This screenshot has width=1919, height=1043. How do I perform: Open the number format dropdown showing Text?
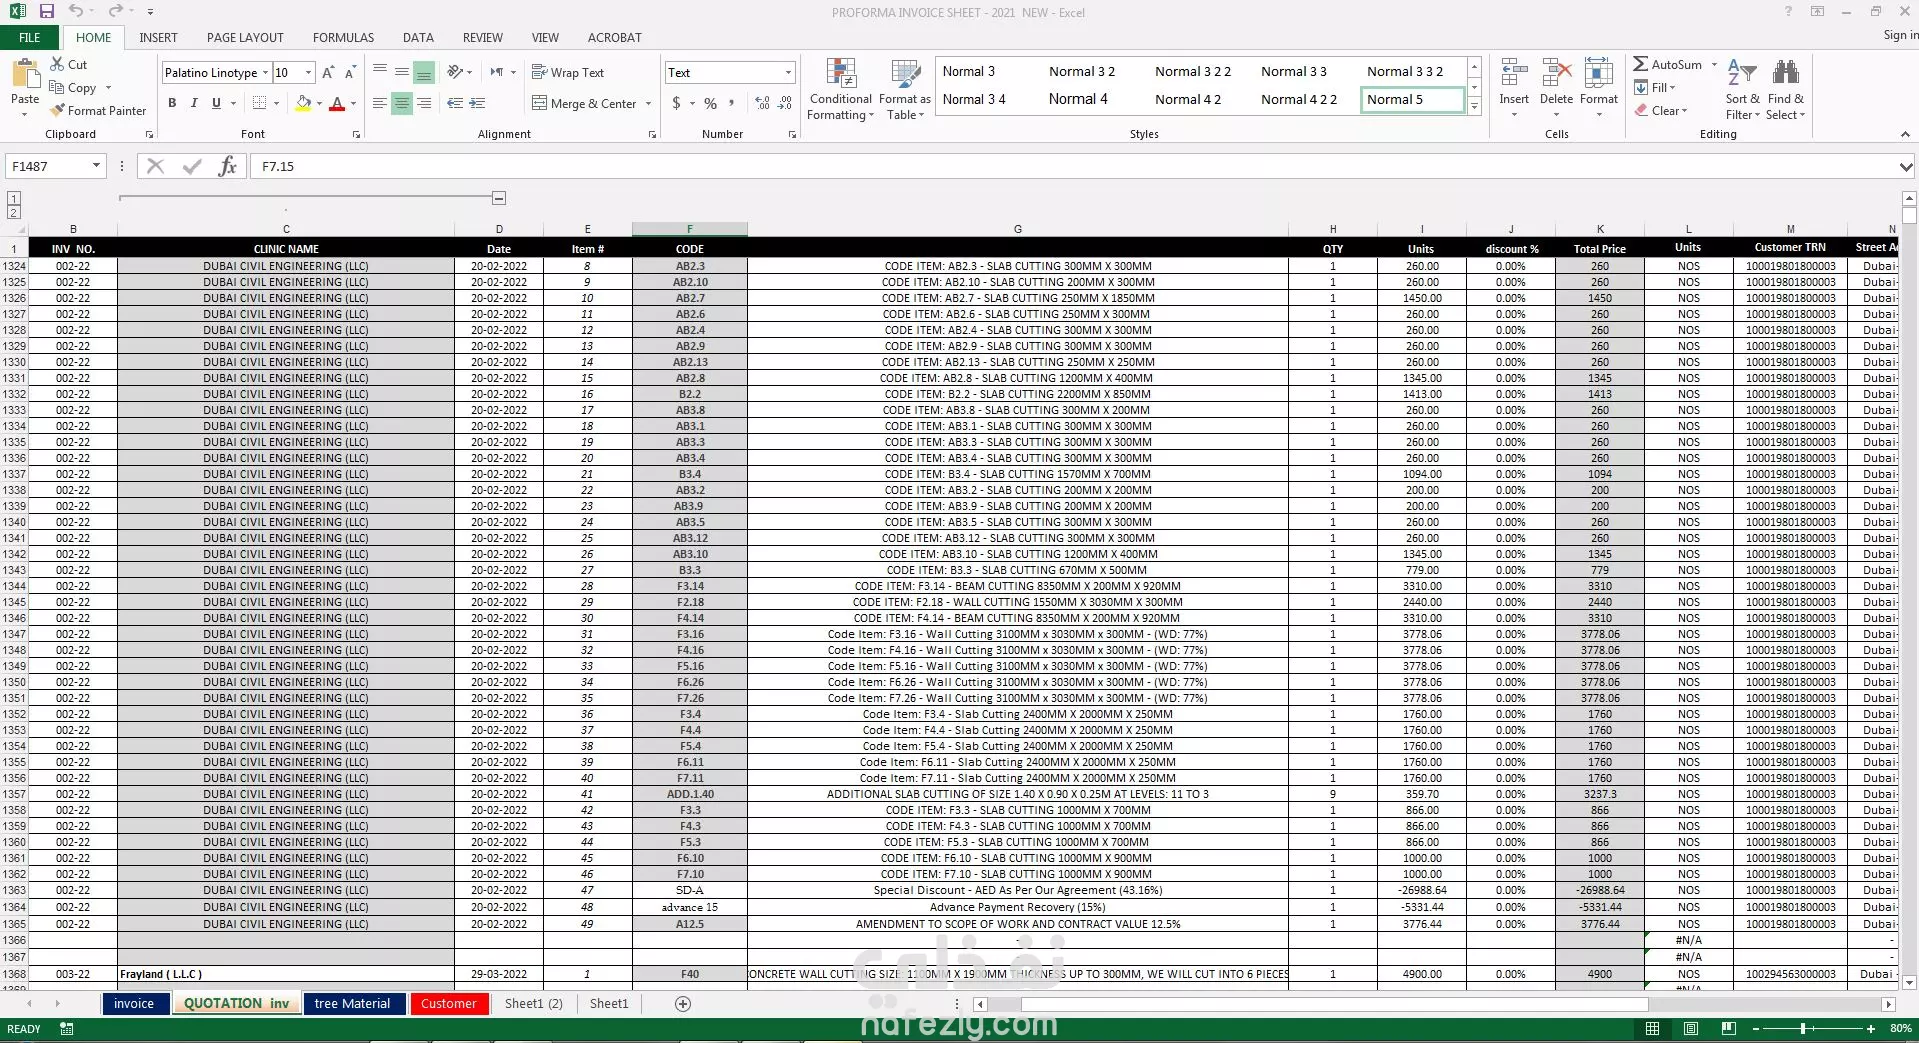(x=788, y=72)
